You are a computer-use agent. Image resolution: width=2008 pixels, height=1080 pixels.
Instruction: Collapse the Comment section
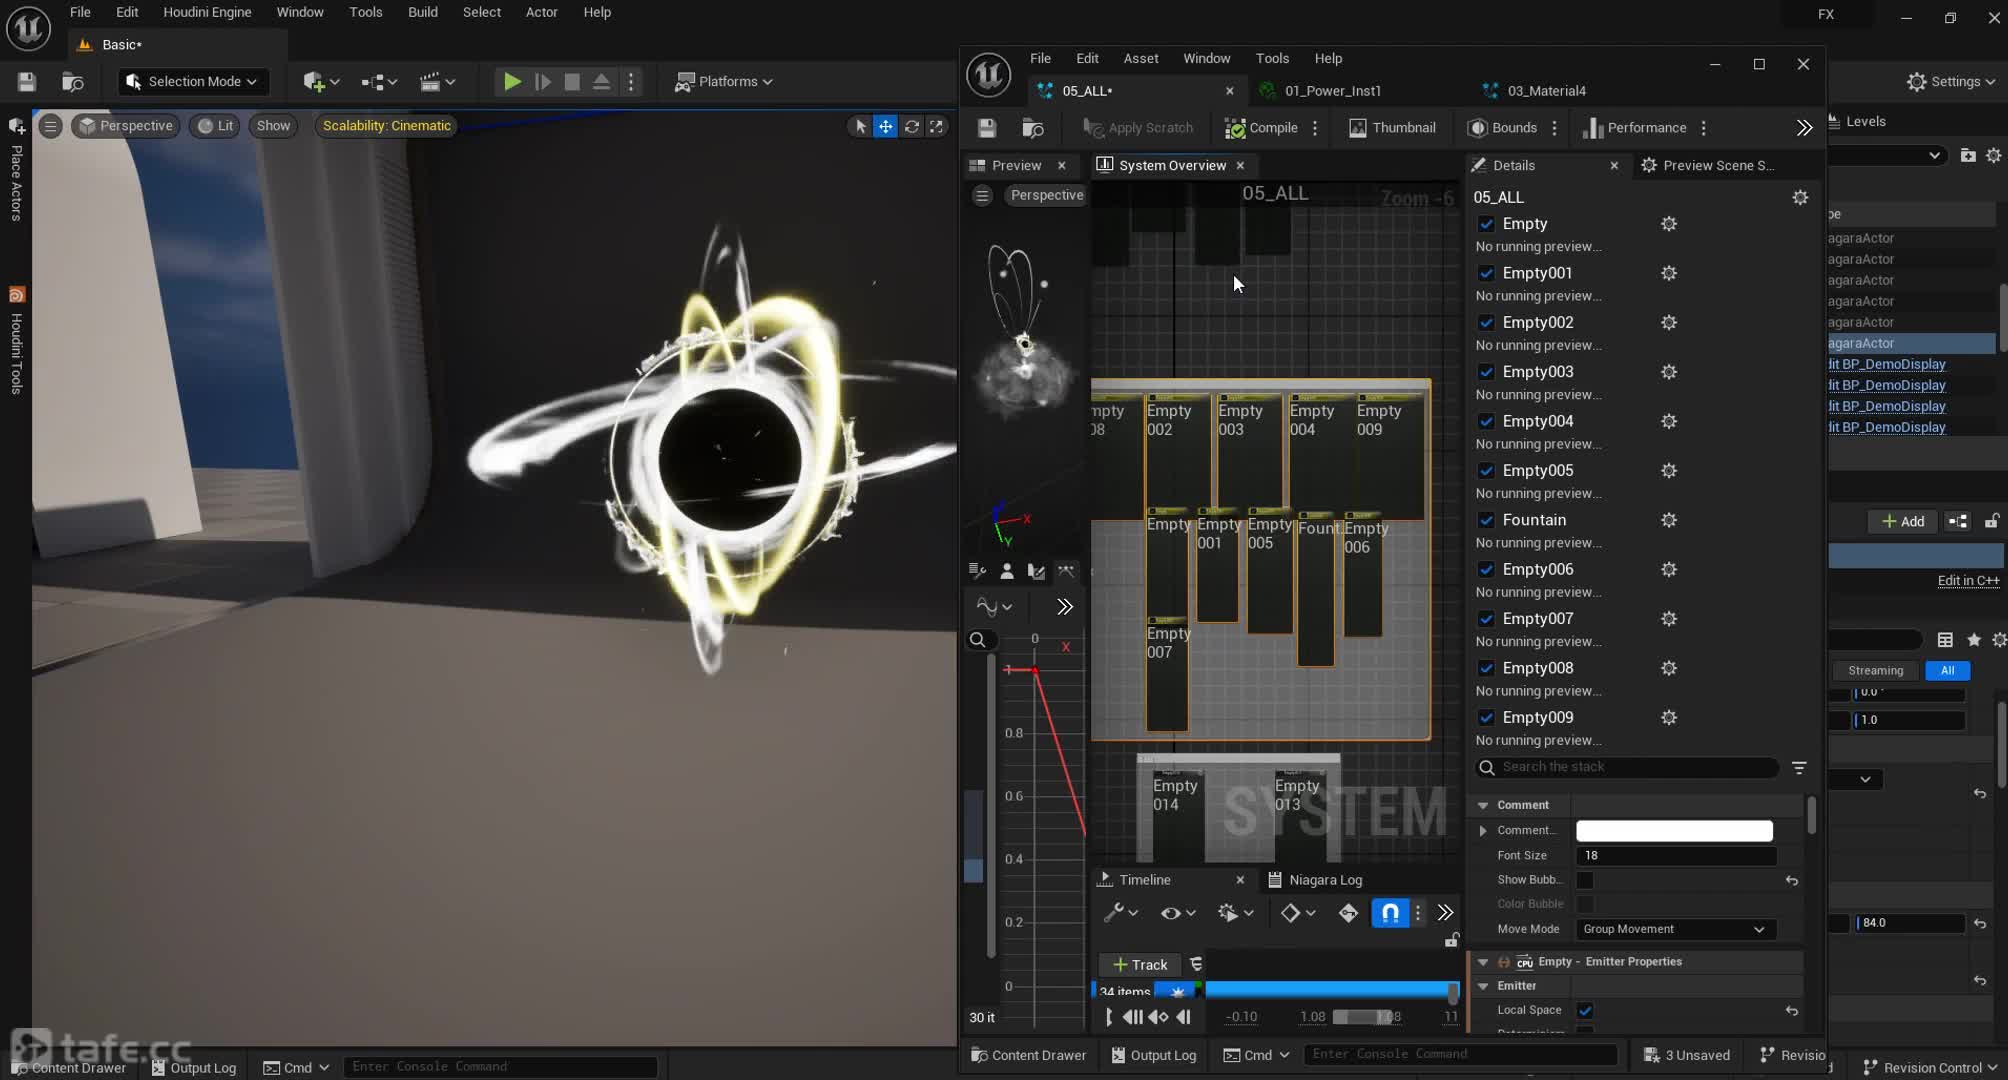[1483, 806]
